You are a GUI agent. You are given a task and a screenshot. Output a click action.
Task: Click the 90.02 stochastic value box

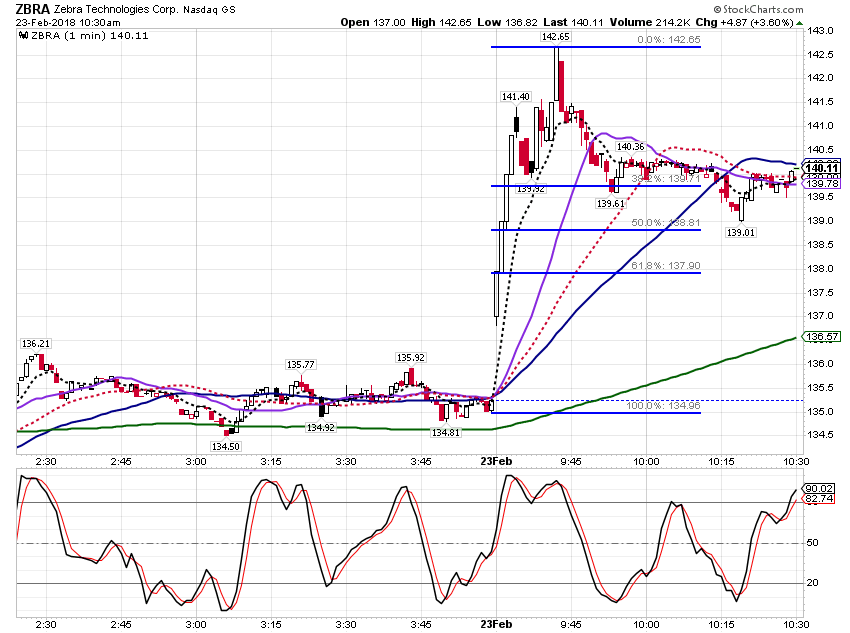click(x=819, y=489)
